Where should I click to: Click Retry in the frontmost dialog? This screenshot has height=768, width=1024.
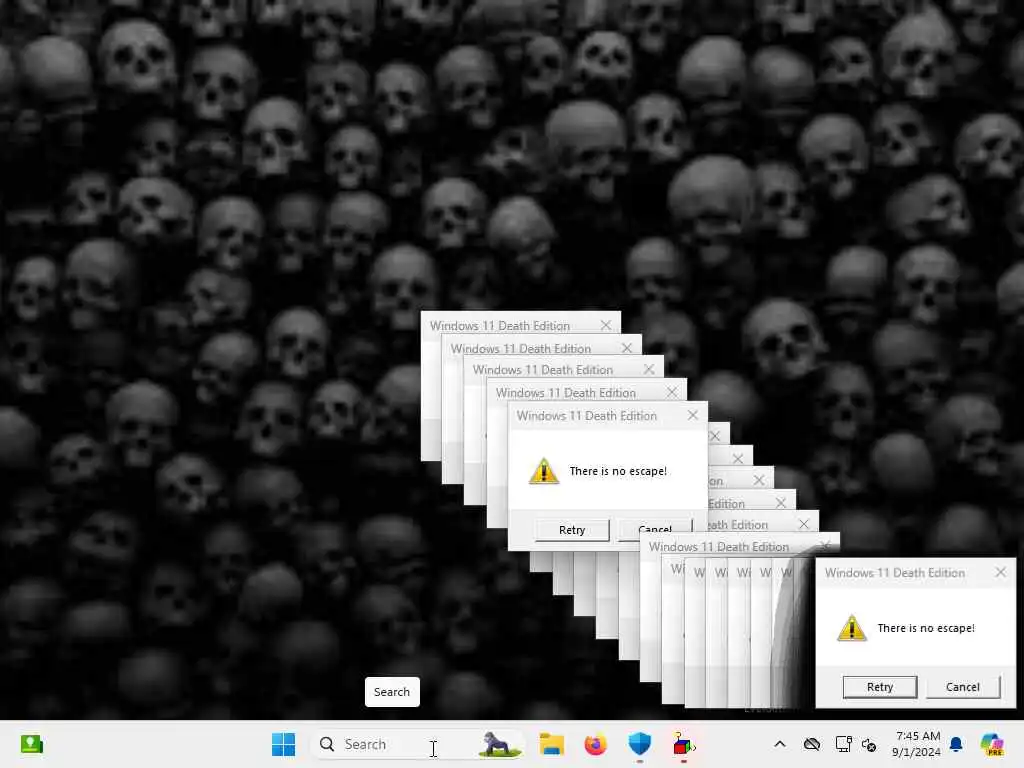tap(880, 687)
